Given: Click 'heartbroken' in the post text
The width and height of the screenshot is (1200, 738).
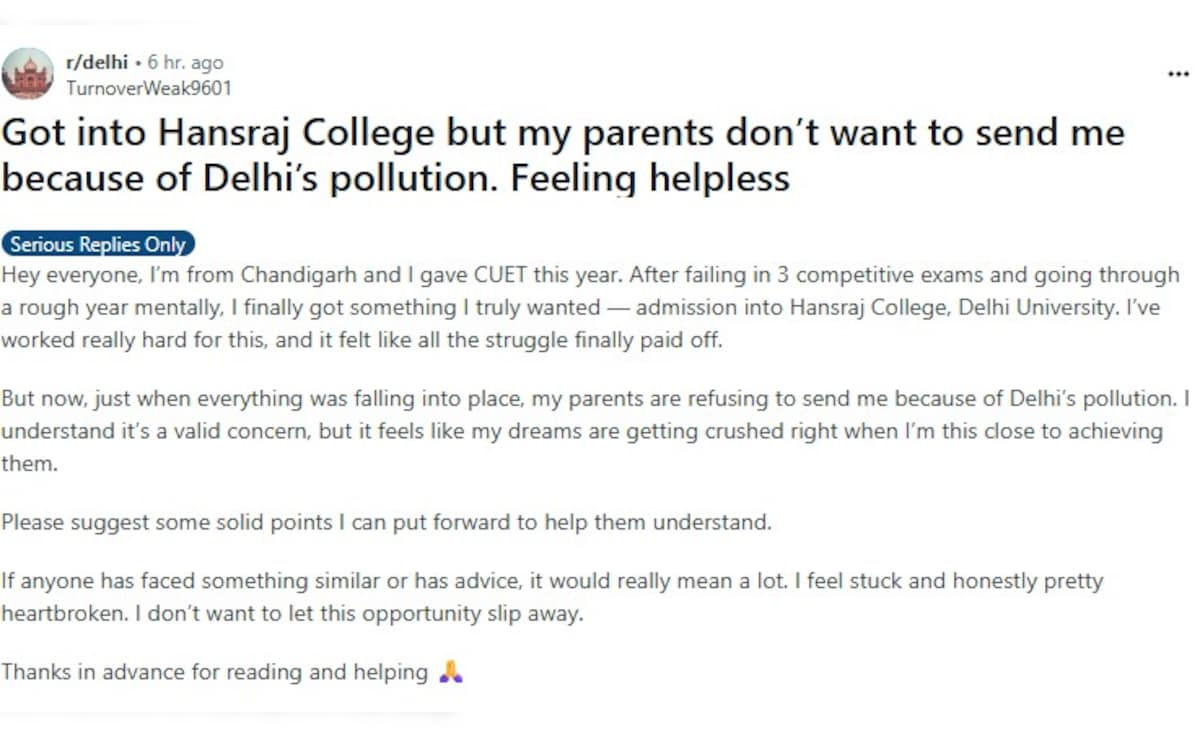Looking at the screenshot, I should (64, 613).
